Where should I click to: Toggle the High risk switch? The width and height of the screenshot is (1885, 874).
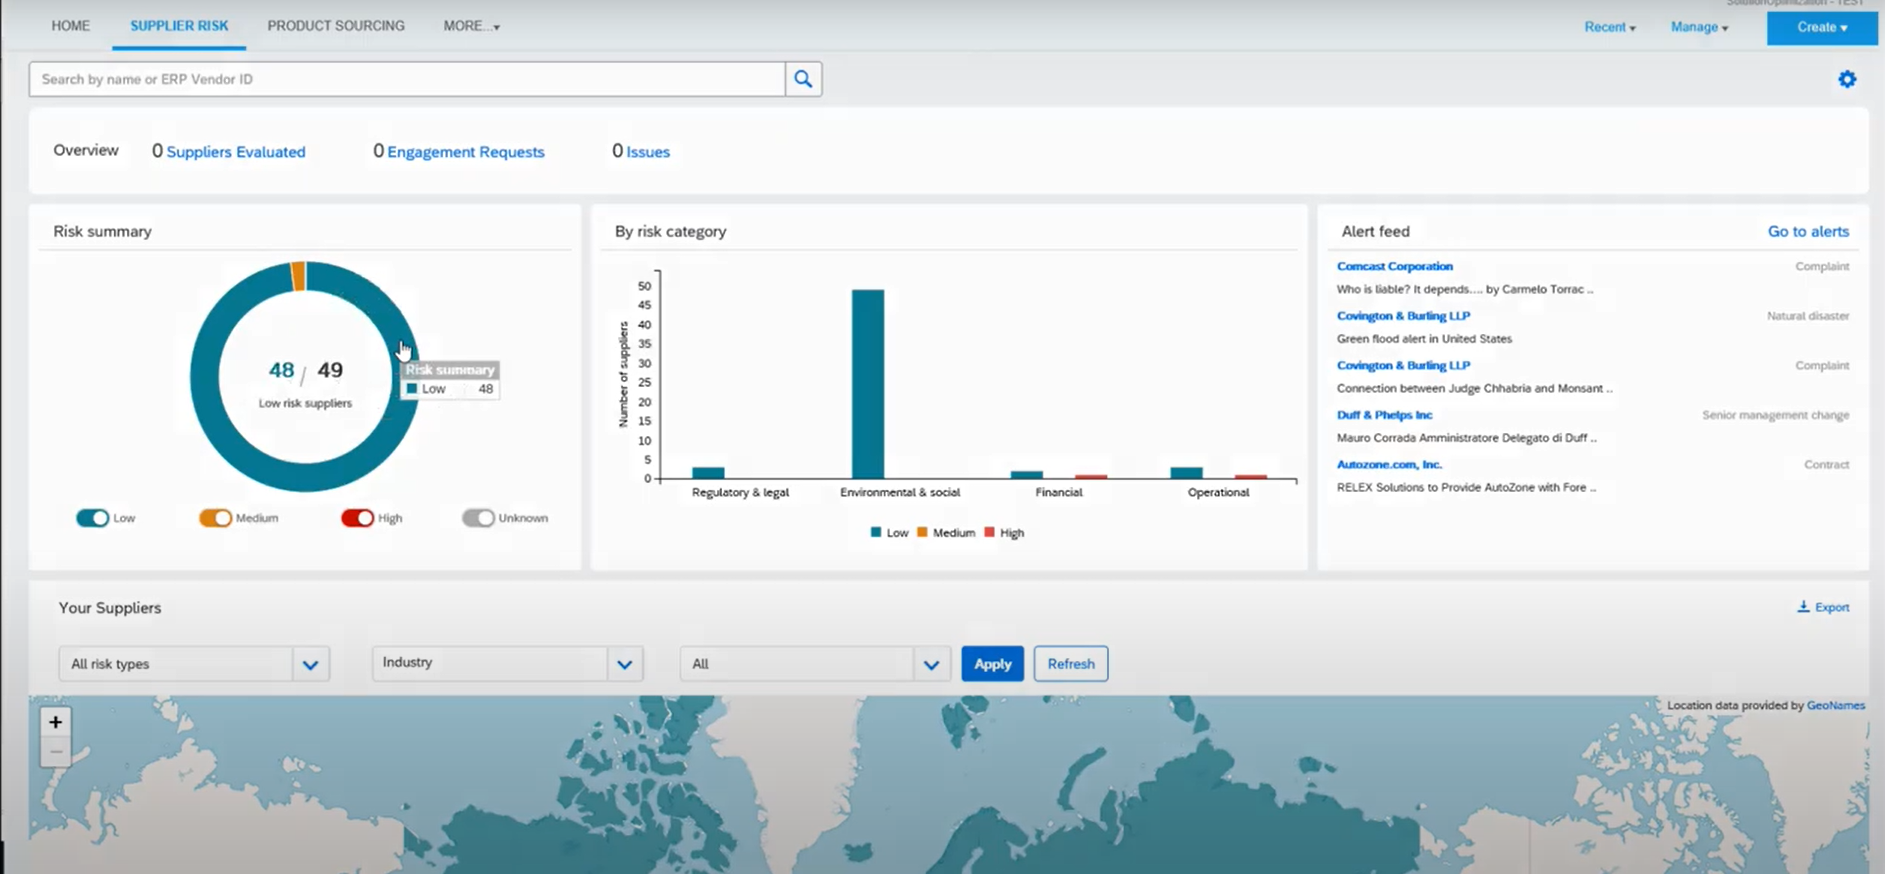click(x=357, y=518)
